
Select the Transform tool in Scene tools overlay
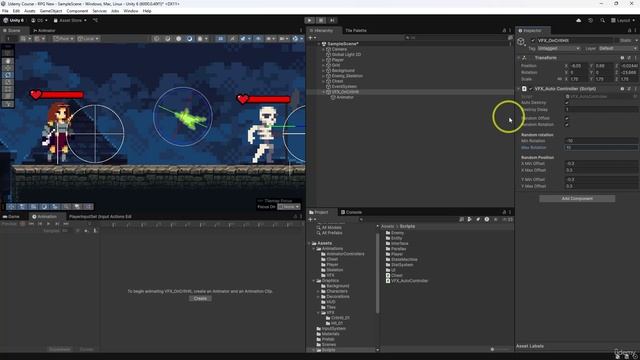pos(8,96)
